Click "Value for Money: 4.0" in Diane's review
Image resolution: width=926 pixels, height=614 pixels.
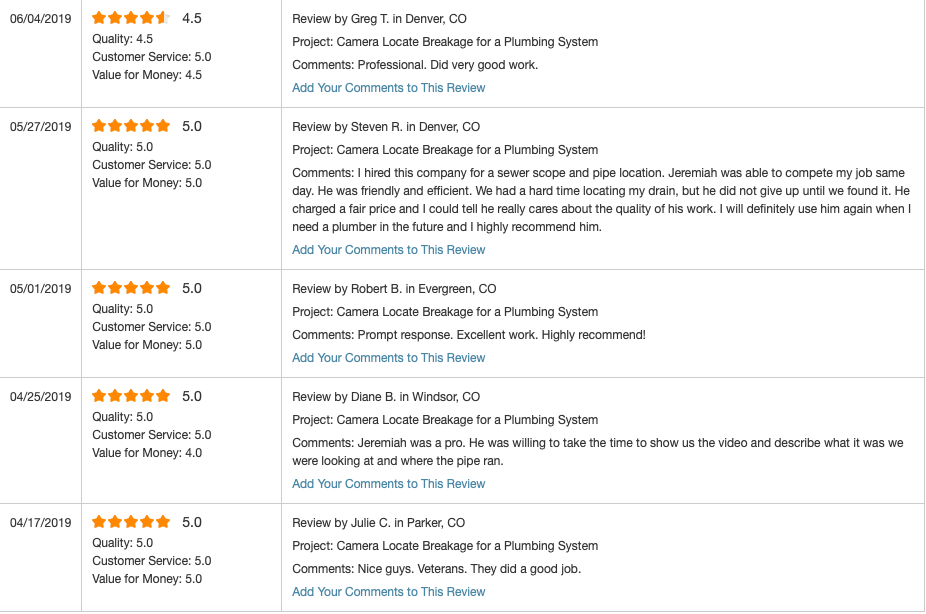click(147, 453)
